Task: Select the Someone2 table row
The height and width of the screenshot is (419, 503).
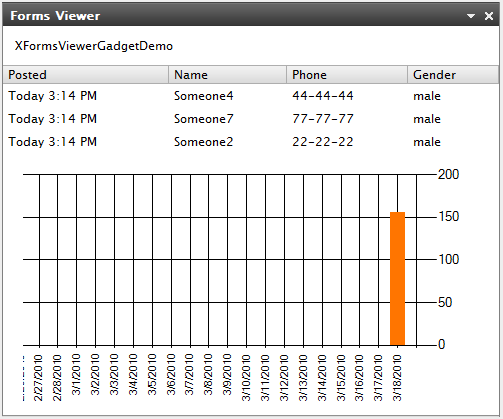Action: [x=251, y=142]
